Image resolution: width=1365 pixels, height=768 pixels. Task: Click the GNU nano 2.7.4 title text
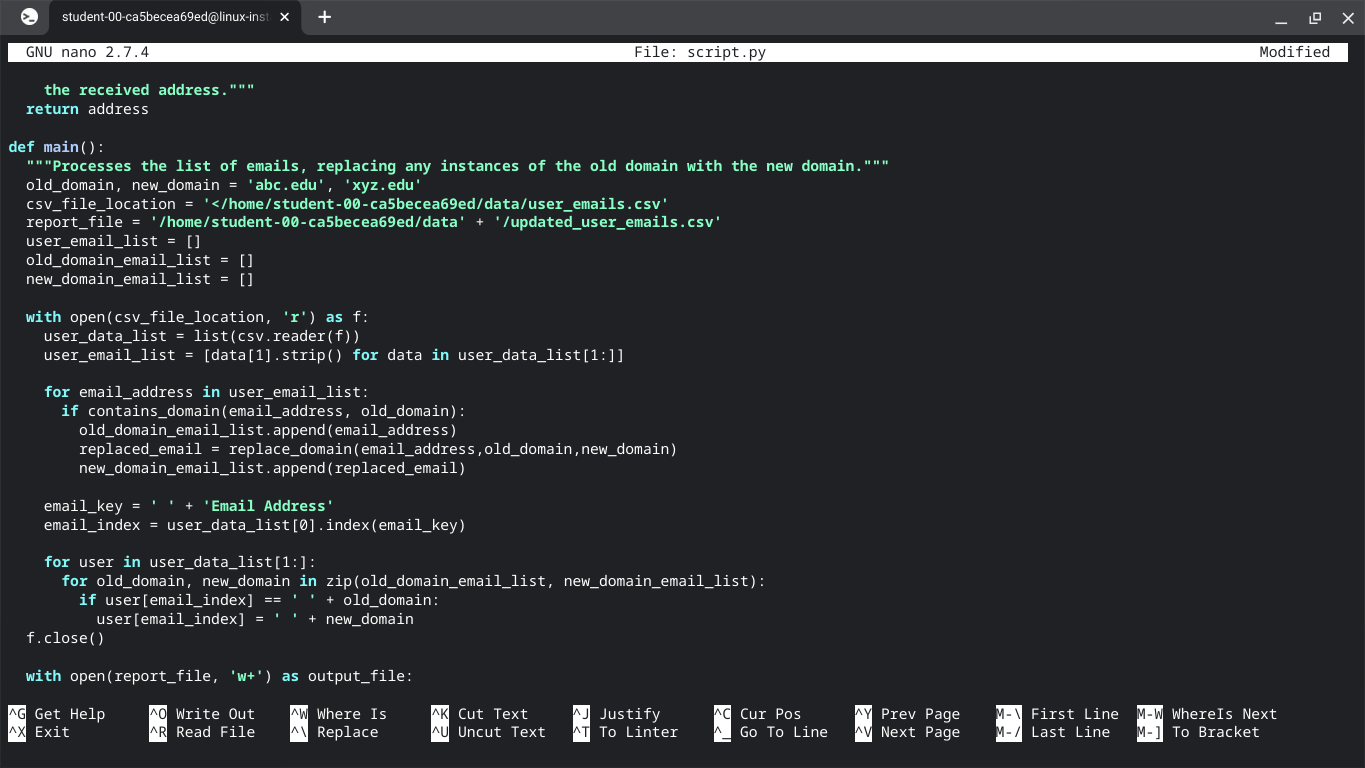87,52
